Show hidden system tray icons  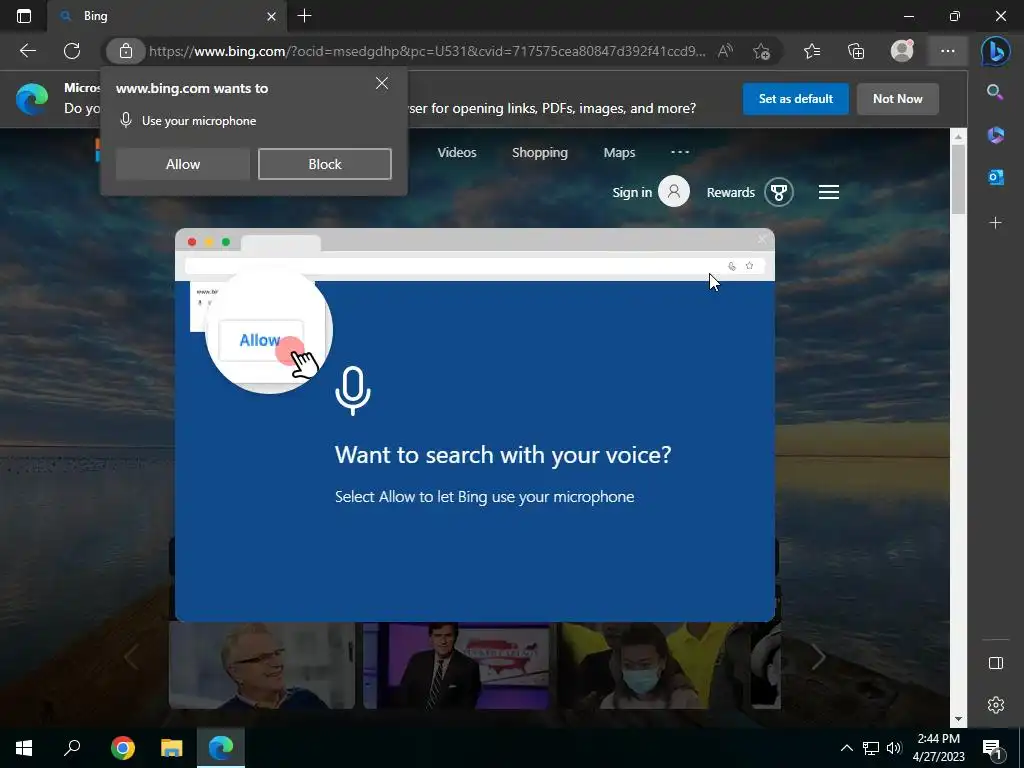(846, 748)
